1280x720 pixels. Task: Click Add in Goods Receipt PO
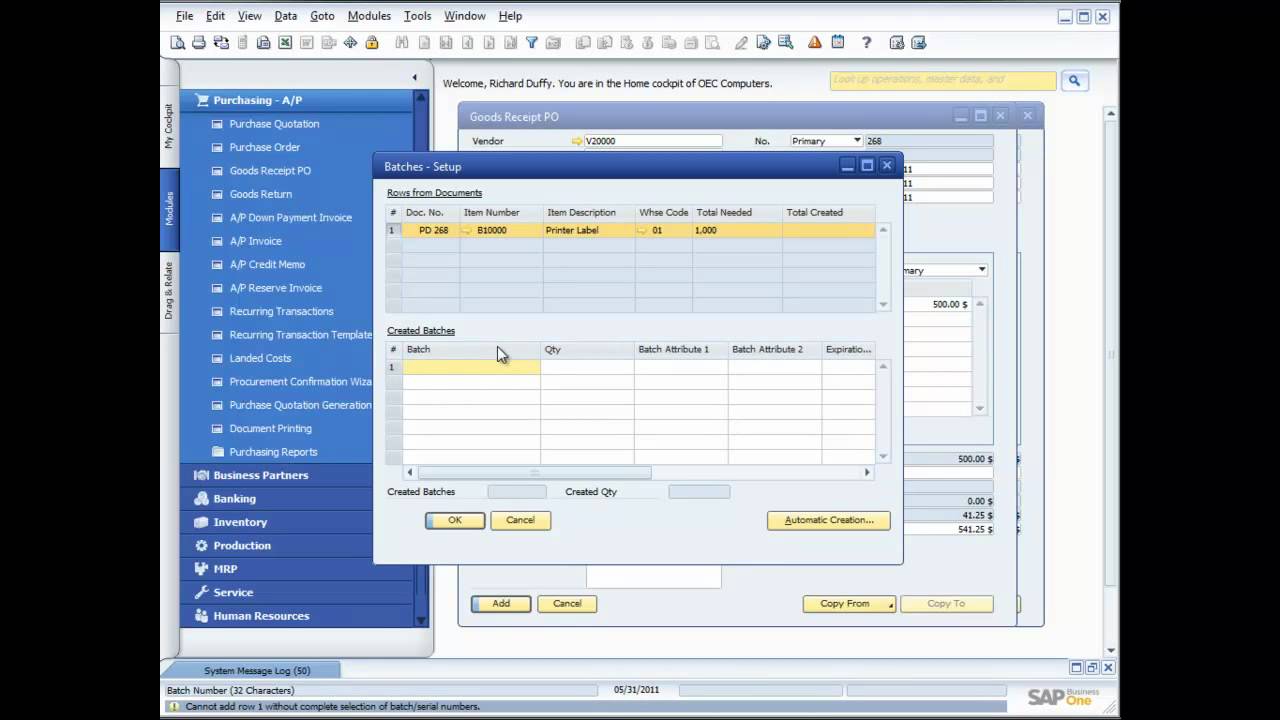501,603
